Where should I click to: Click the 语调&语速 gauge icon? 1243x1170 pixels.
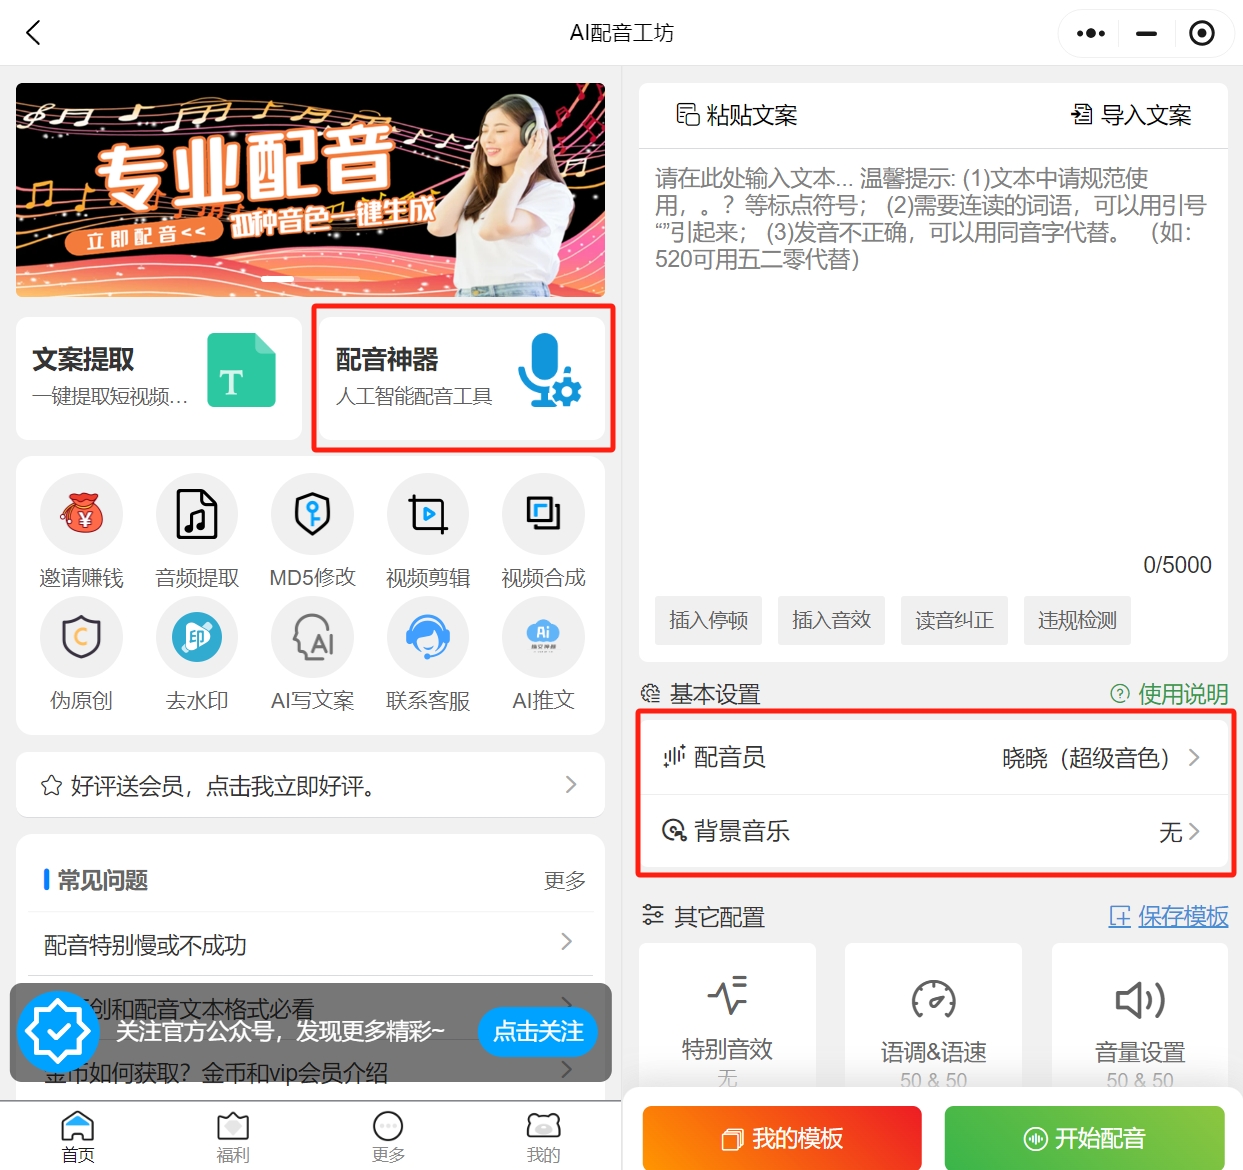point(934,998)
